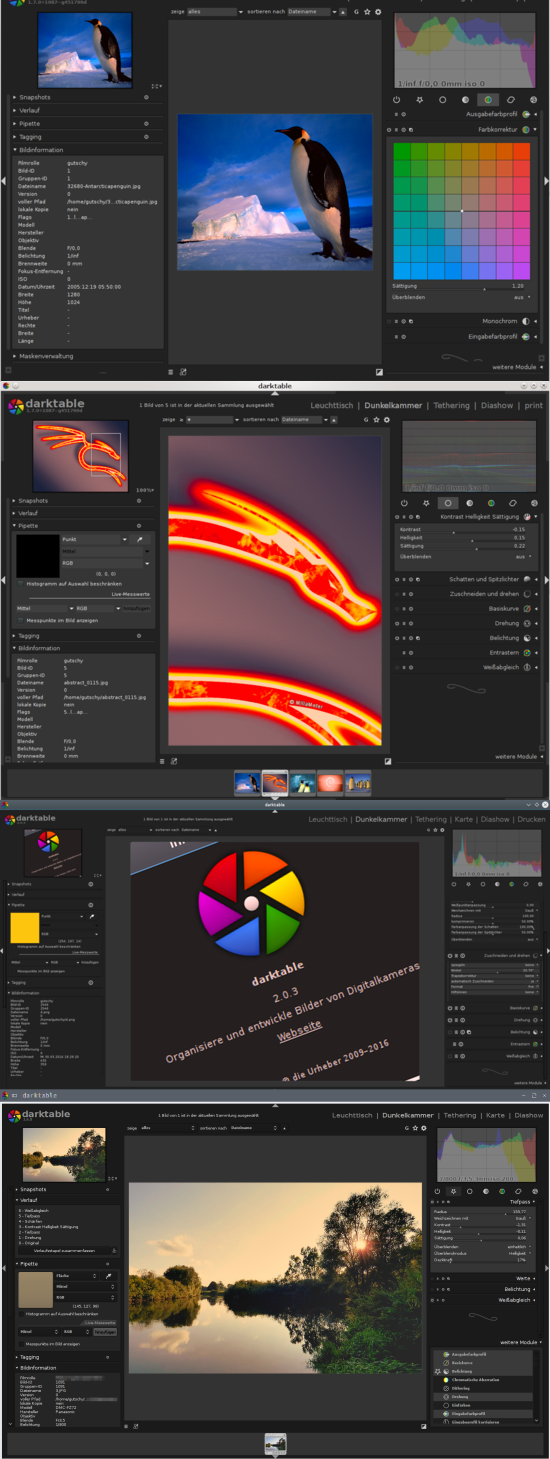Click Drehung module icon in abstract image window
Screen dimensions: 550x1459
[526, 623]
